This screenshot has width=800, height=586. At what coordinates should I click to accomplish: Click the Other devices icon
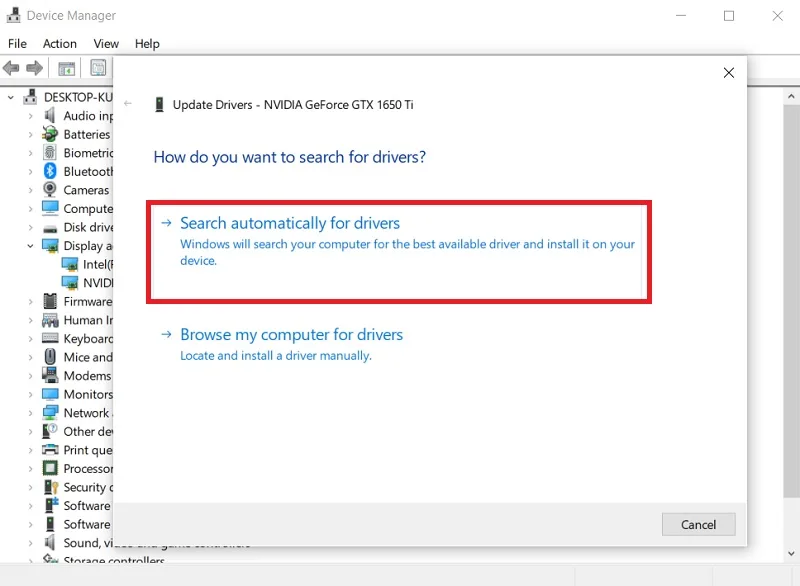(x=50, y=431)
